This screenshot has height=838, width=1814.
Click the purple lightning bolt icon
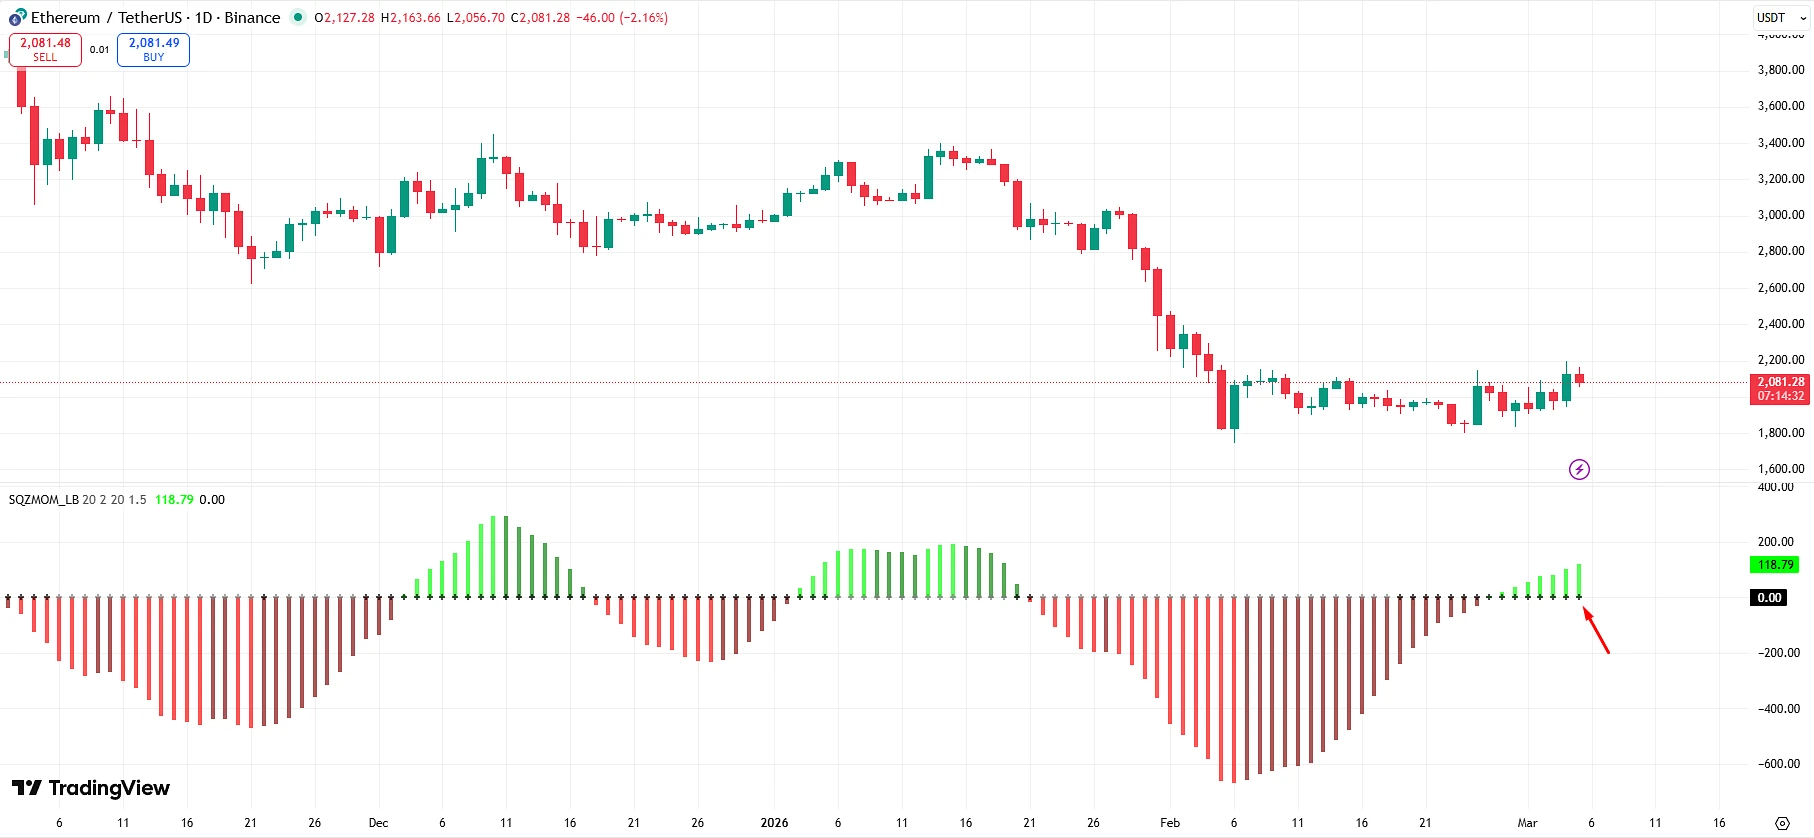(x=1579, y=469)
